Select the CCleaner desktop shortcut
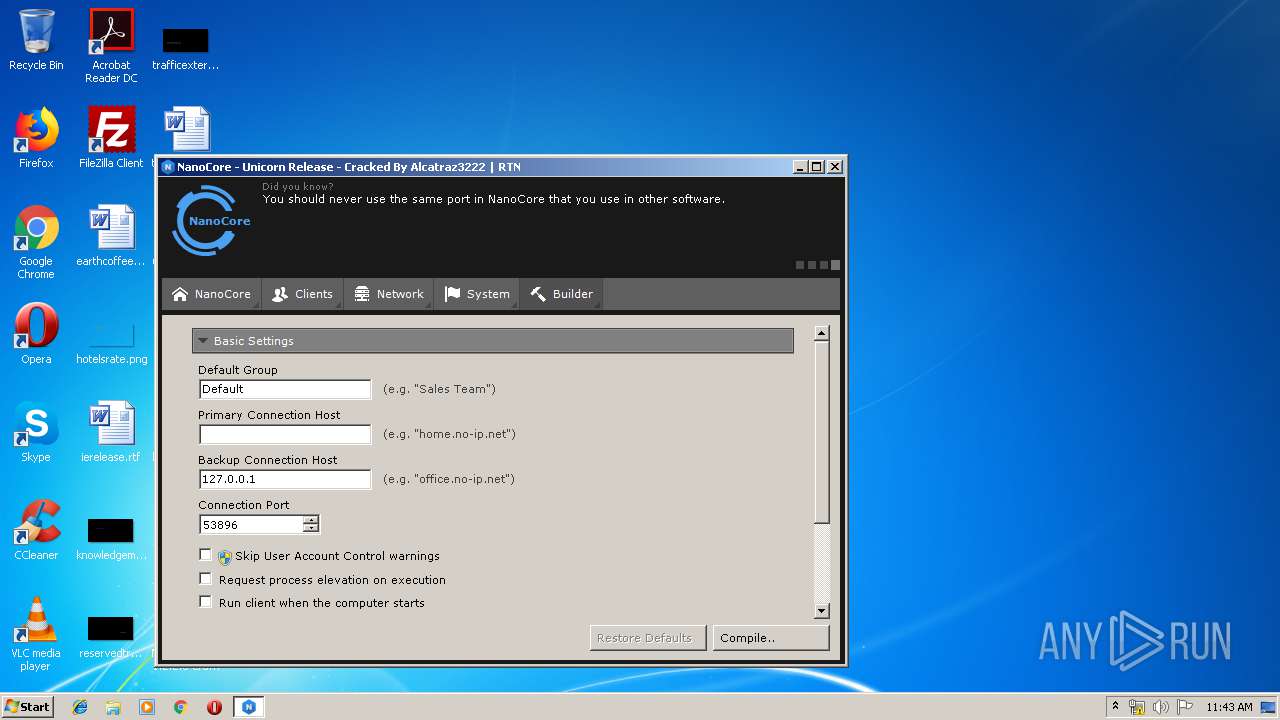This screenshot has height=720, width=1280. pos(36,530)
